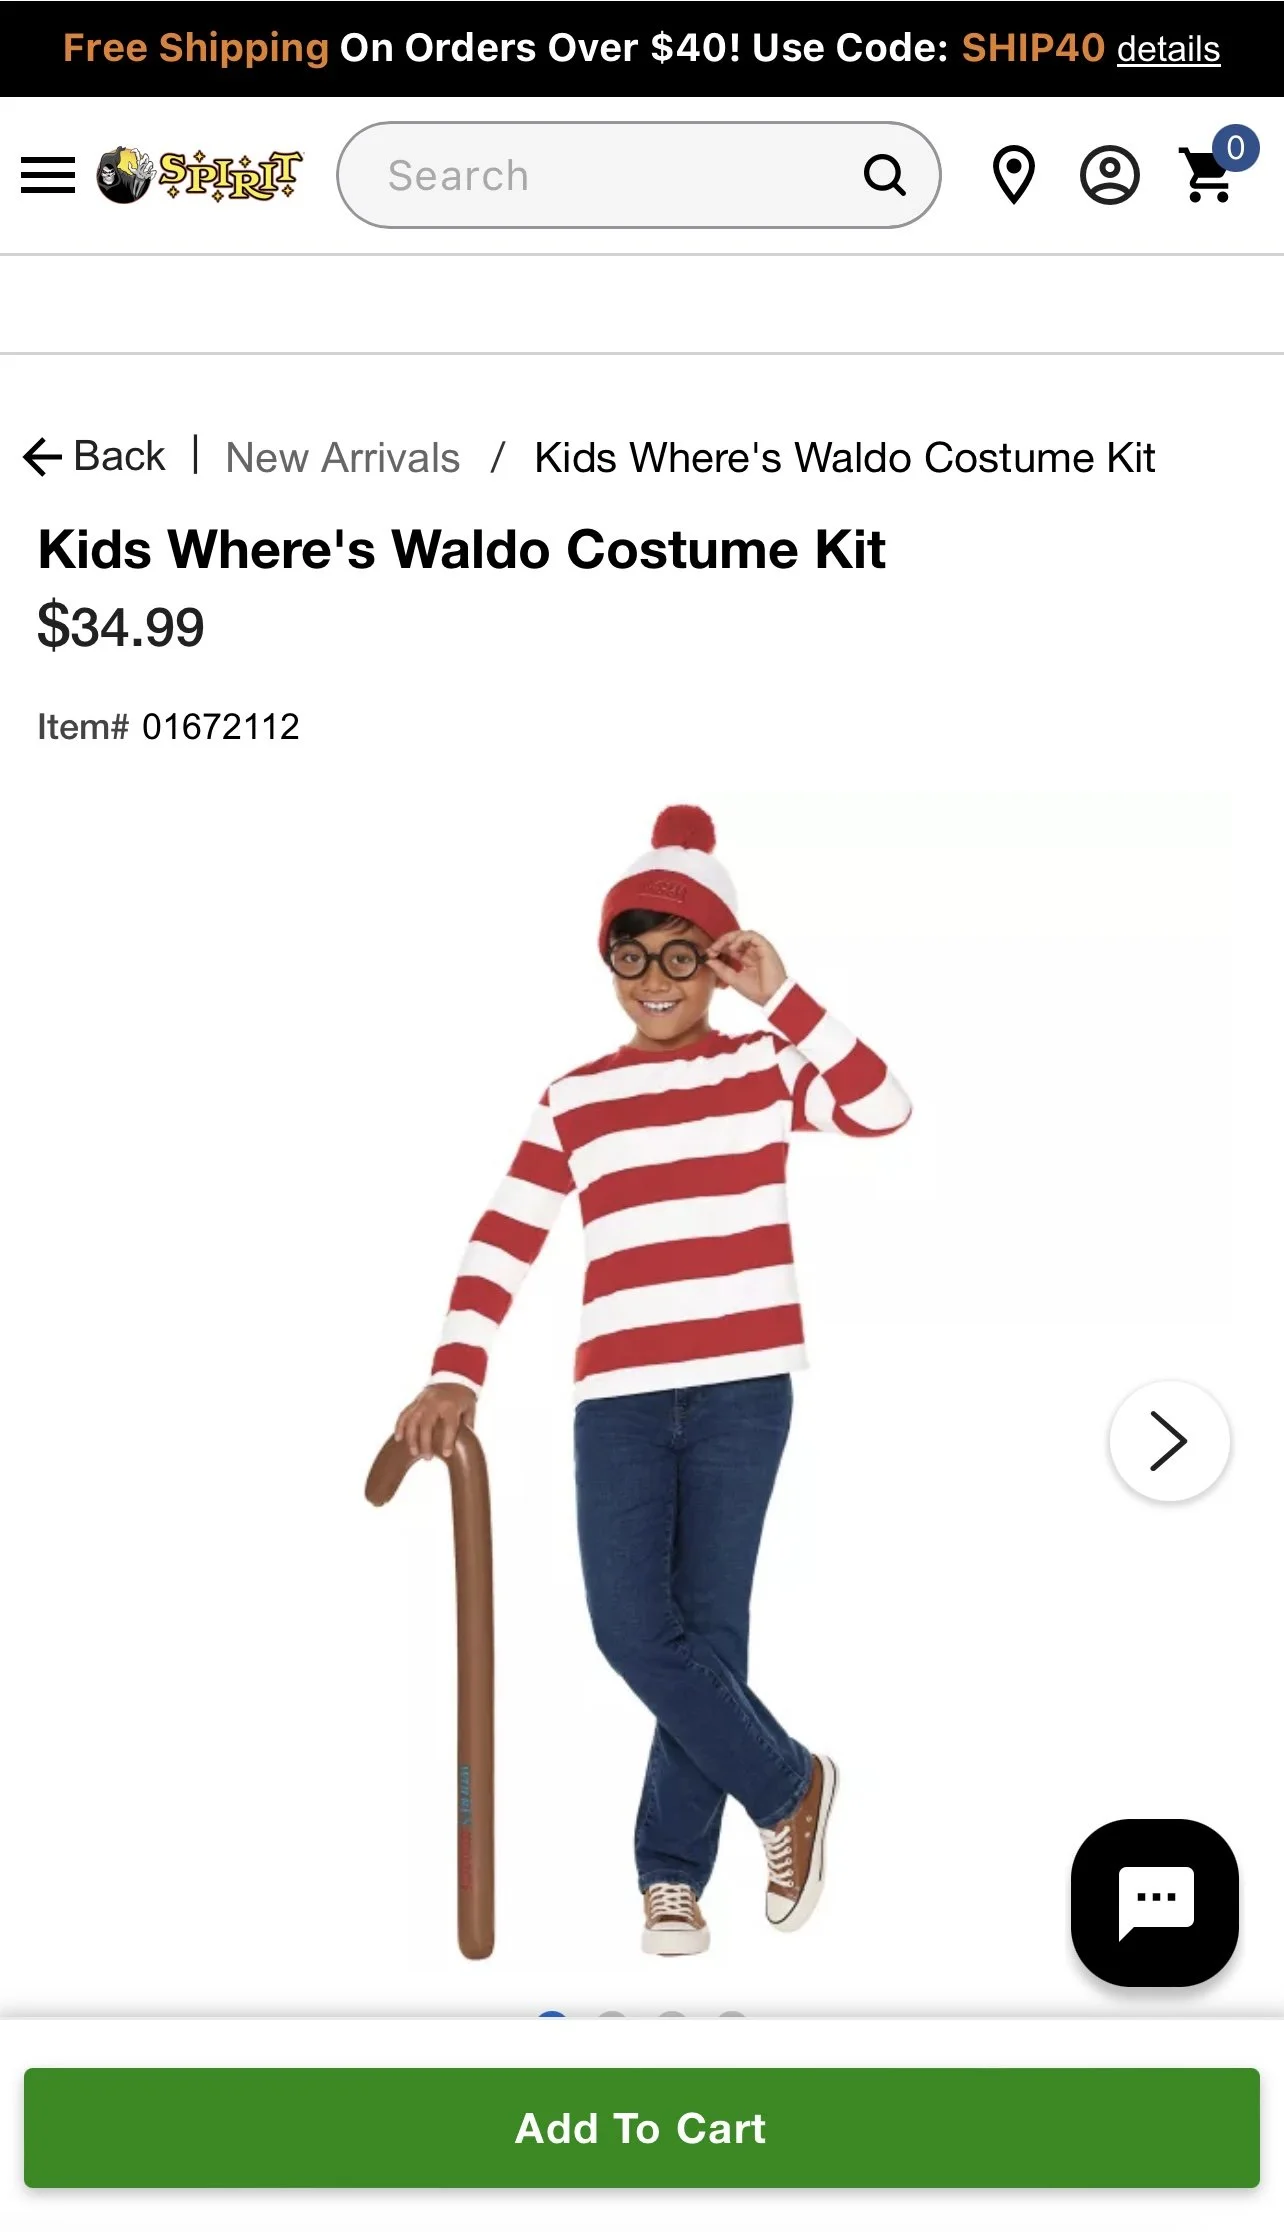This screenshot has width=1284, height=2232.
Task: Open the hamburger navigation menu
Action: [x=48, y=175]
